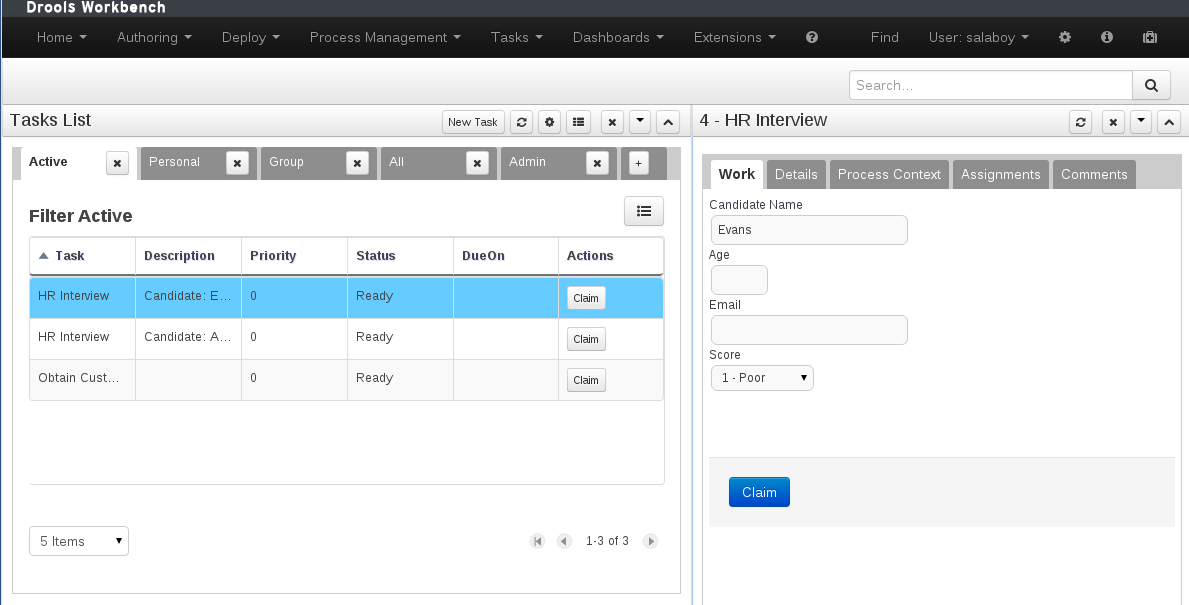Viewport: 1189px width, 605px height.
Task: Close the Tasks List panel
Action: [x=612, y=121]
